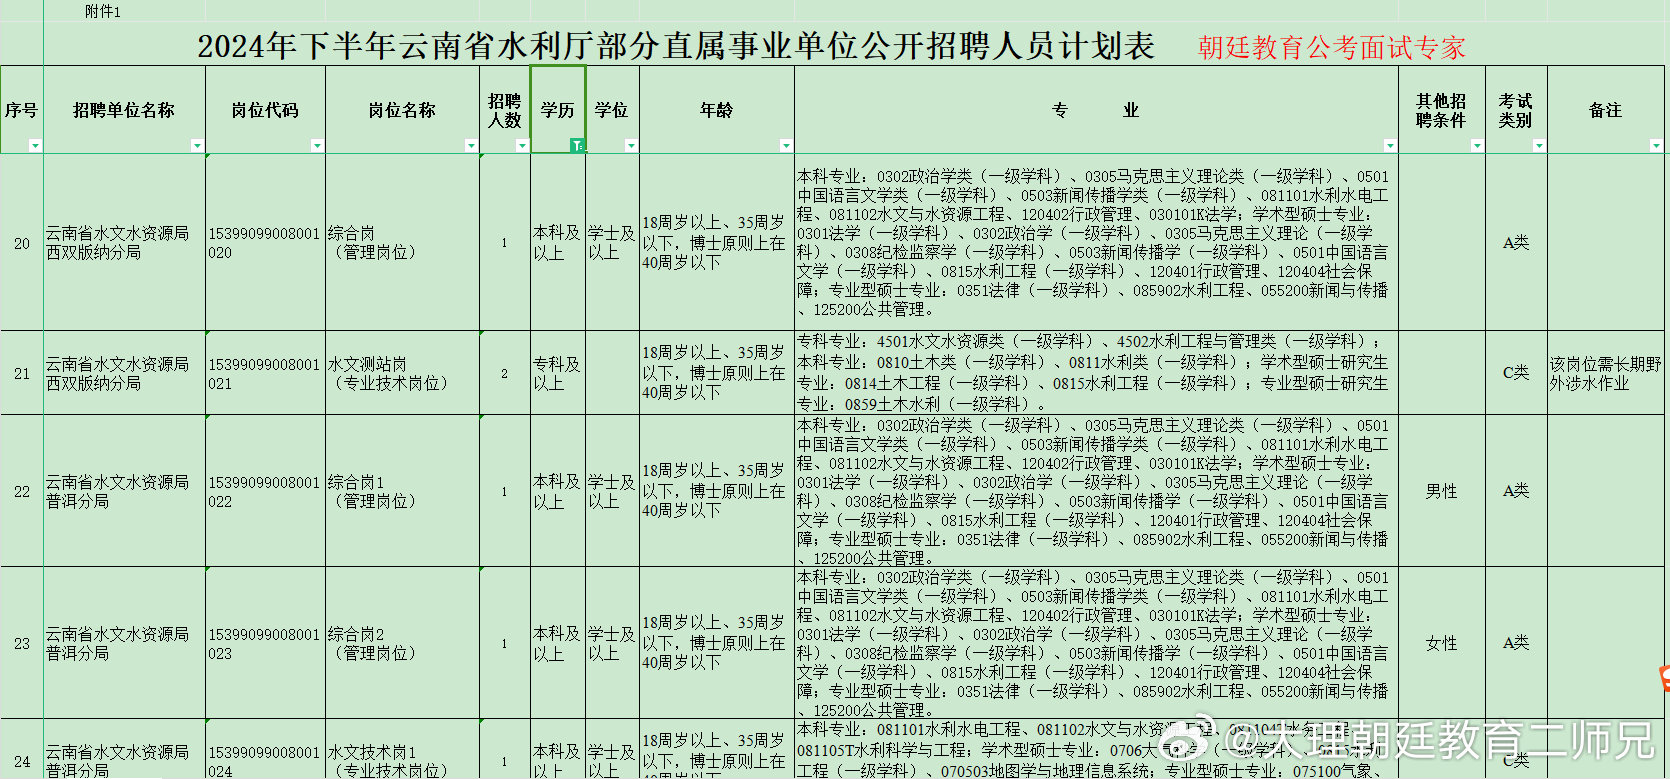Click the 专科及以上 education cell
Screen dimensions: 1670x779
pyautogui.click(x=558, y=373)
